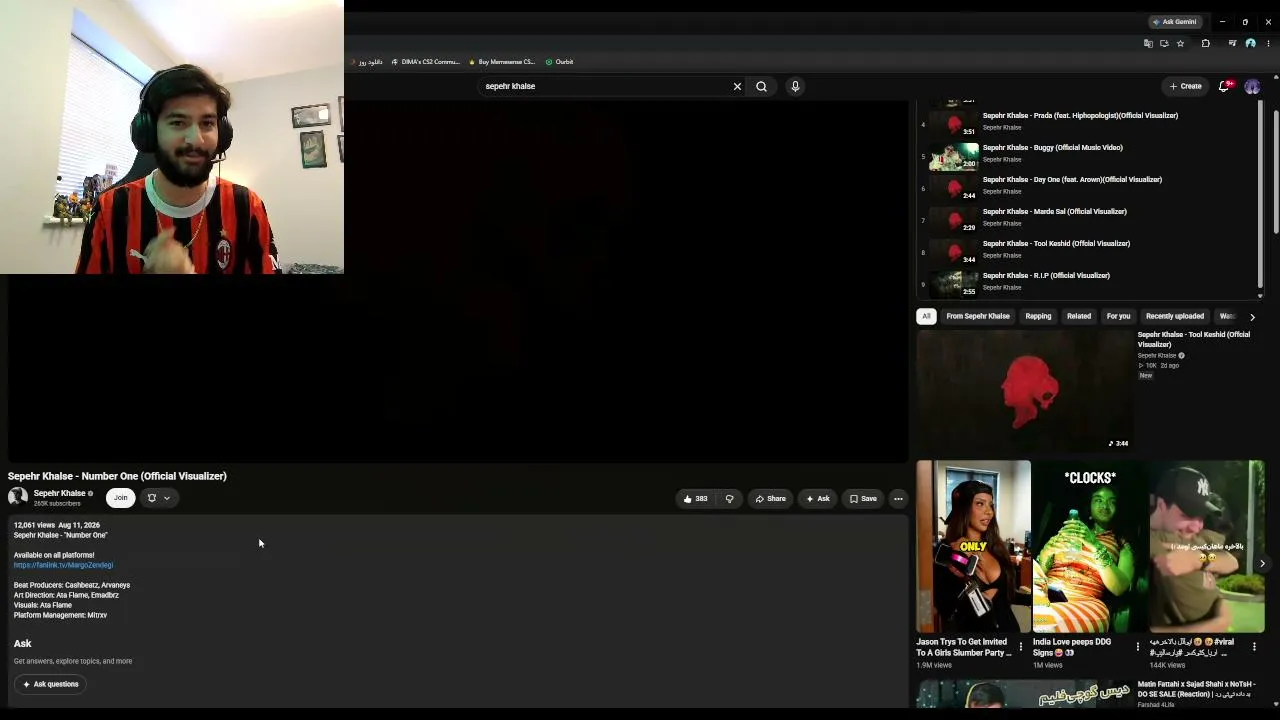This screenshot has width=1280, height=720.
Task: Play Day One feat. Arown in playlist
Action: point(1072,179)
